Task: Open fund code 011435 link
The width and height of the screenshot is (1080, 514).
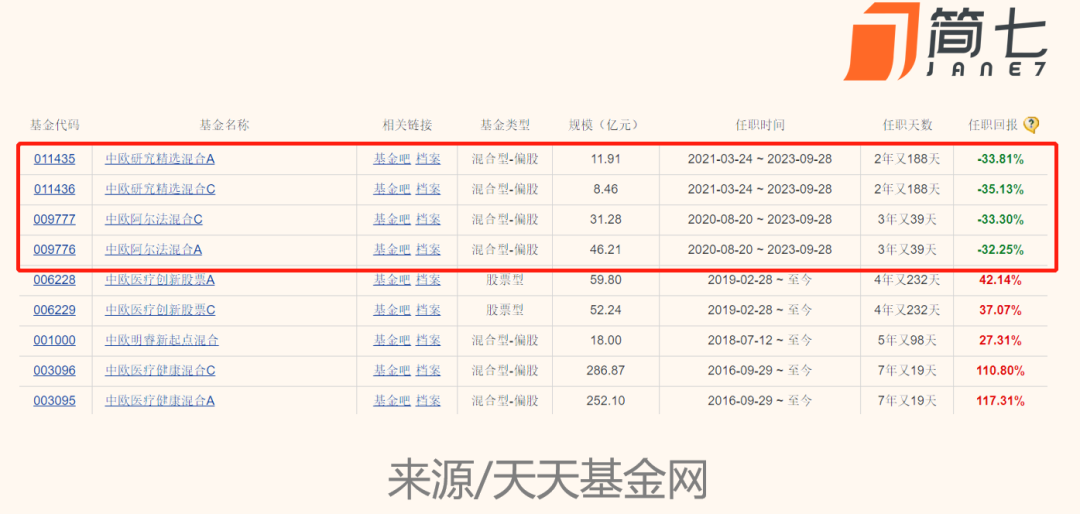Action: 54,159
